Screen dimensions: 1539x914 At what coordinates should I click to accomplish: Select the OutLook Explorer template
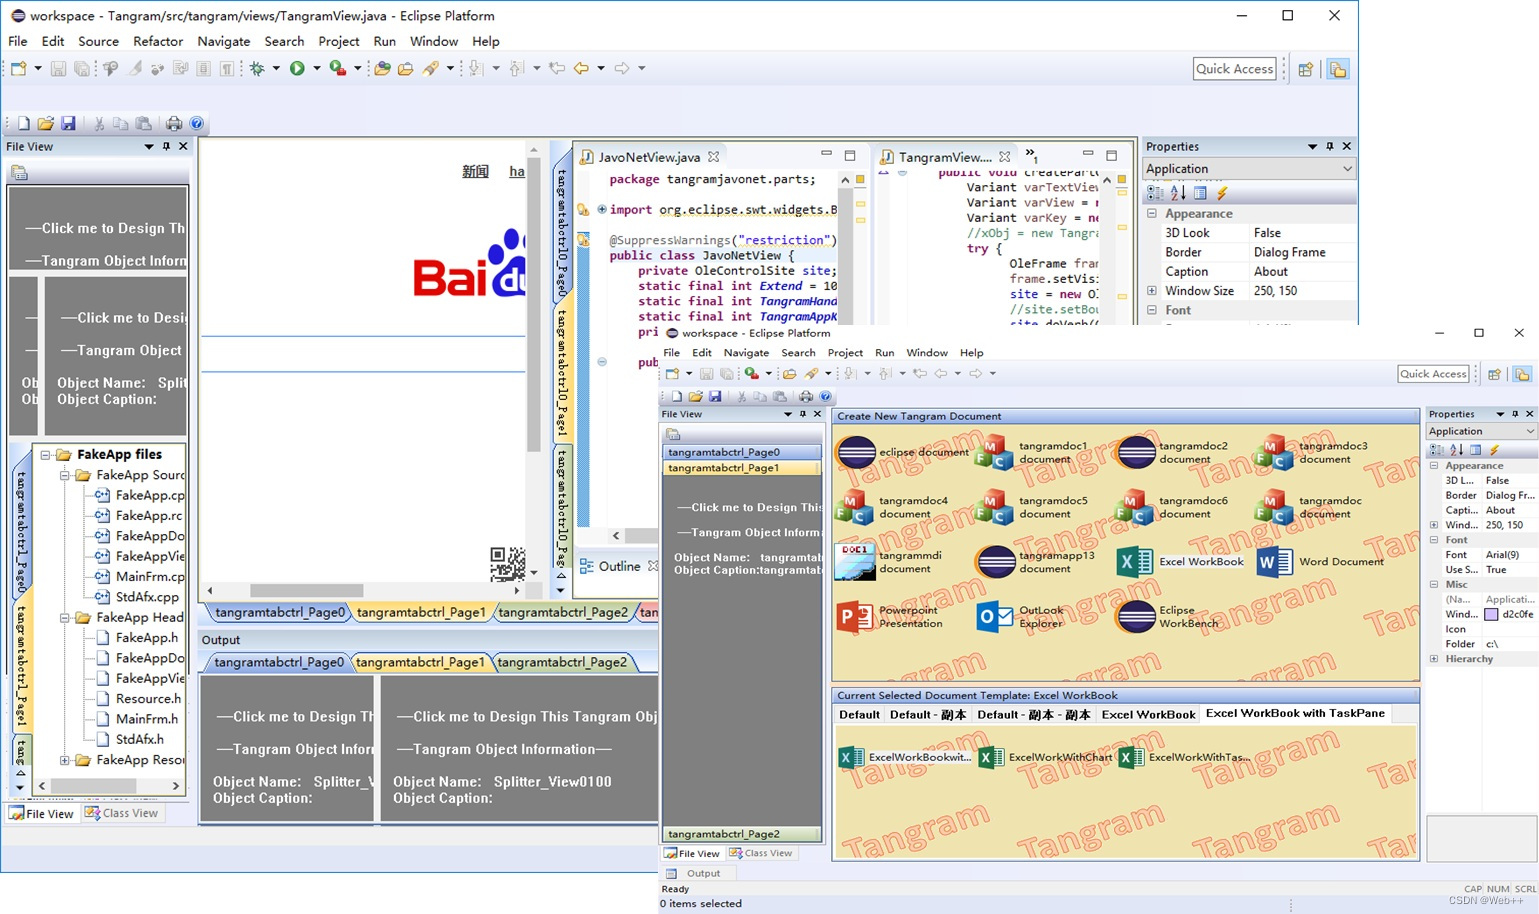tap(1021, 617)
